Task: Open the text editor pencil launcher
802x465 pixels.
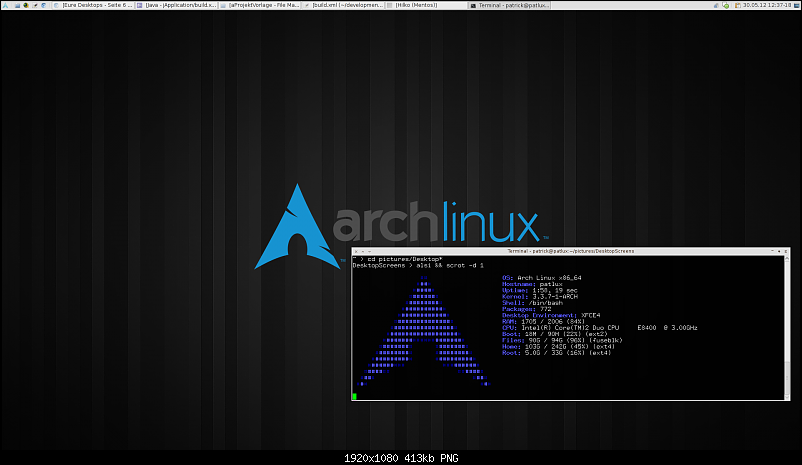Action: point(35,5)
